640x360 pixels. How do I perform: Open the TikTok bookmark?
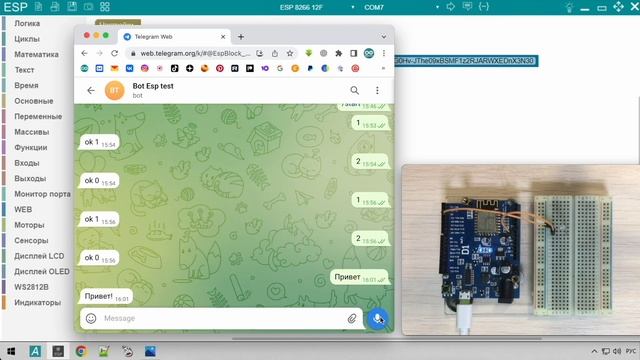click(x=174, y=69)
